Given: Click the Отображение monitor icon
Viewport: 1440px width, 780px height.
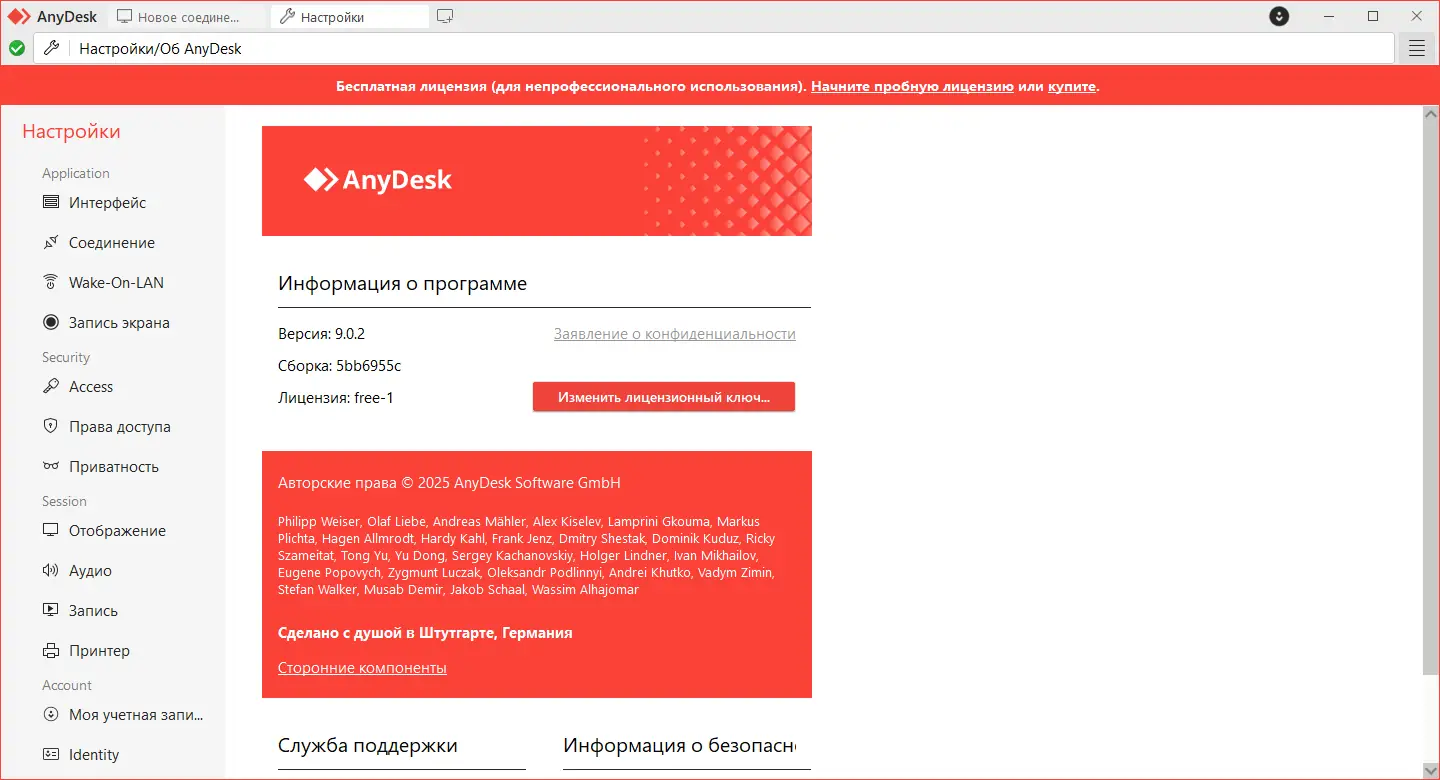Looking at the screenshot, I should click(51, 530).
